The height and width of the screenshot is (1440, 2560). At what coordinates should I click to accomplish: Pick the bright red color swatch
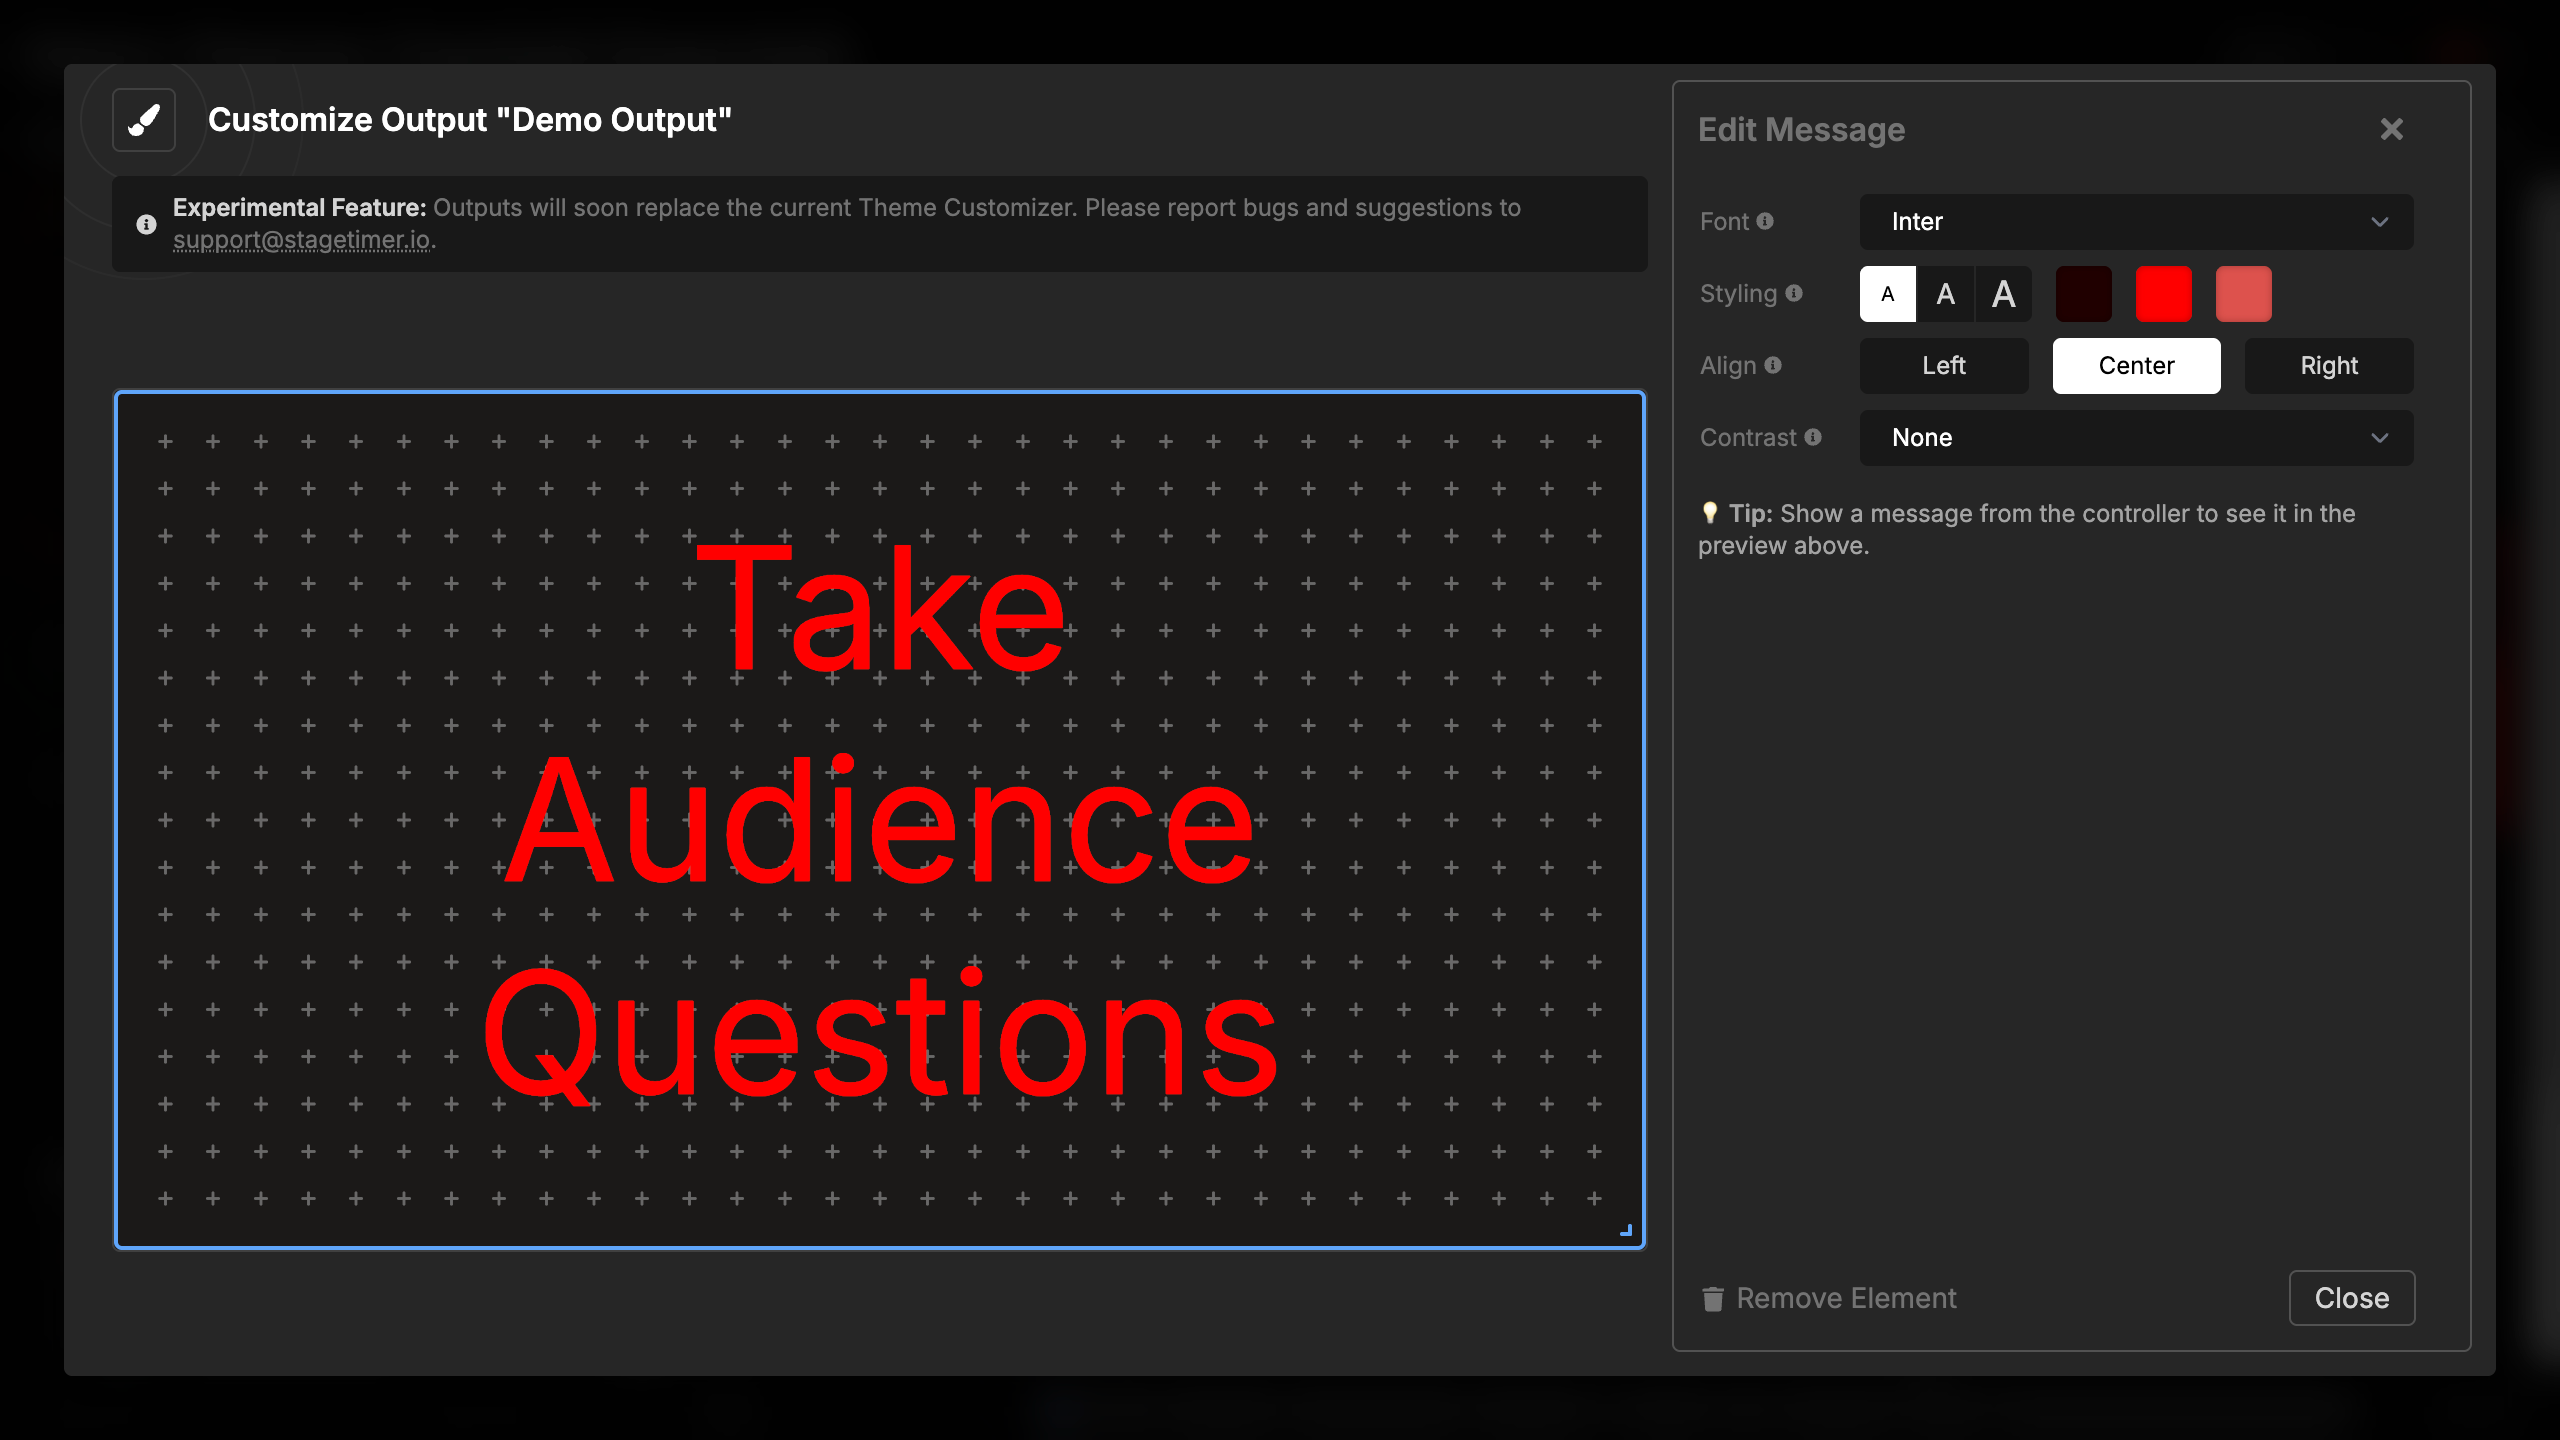pyautogui.click(x=2163, y=294)
